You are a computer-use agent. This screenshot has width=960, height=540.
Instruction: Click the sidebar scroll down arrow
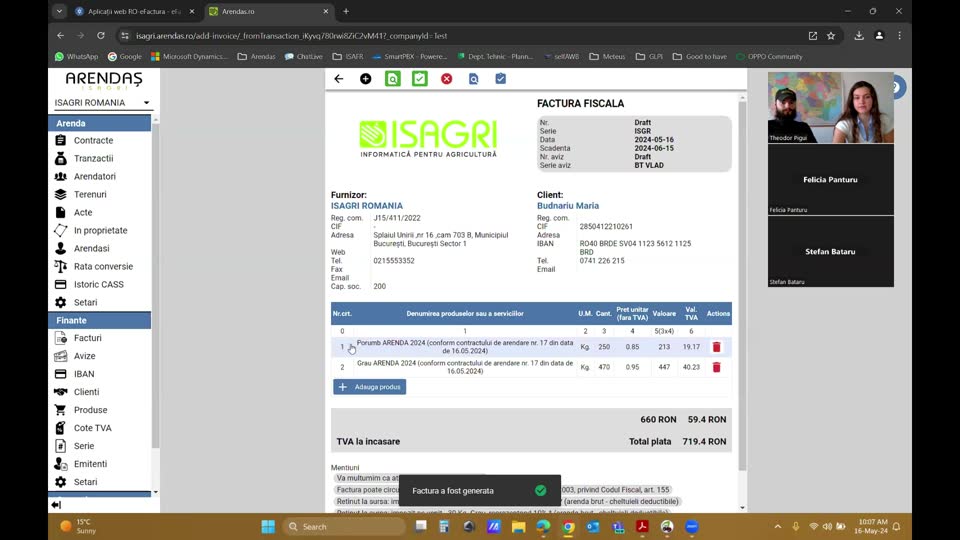tap(156, 492)
